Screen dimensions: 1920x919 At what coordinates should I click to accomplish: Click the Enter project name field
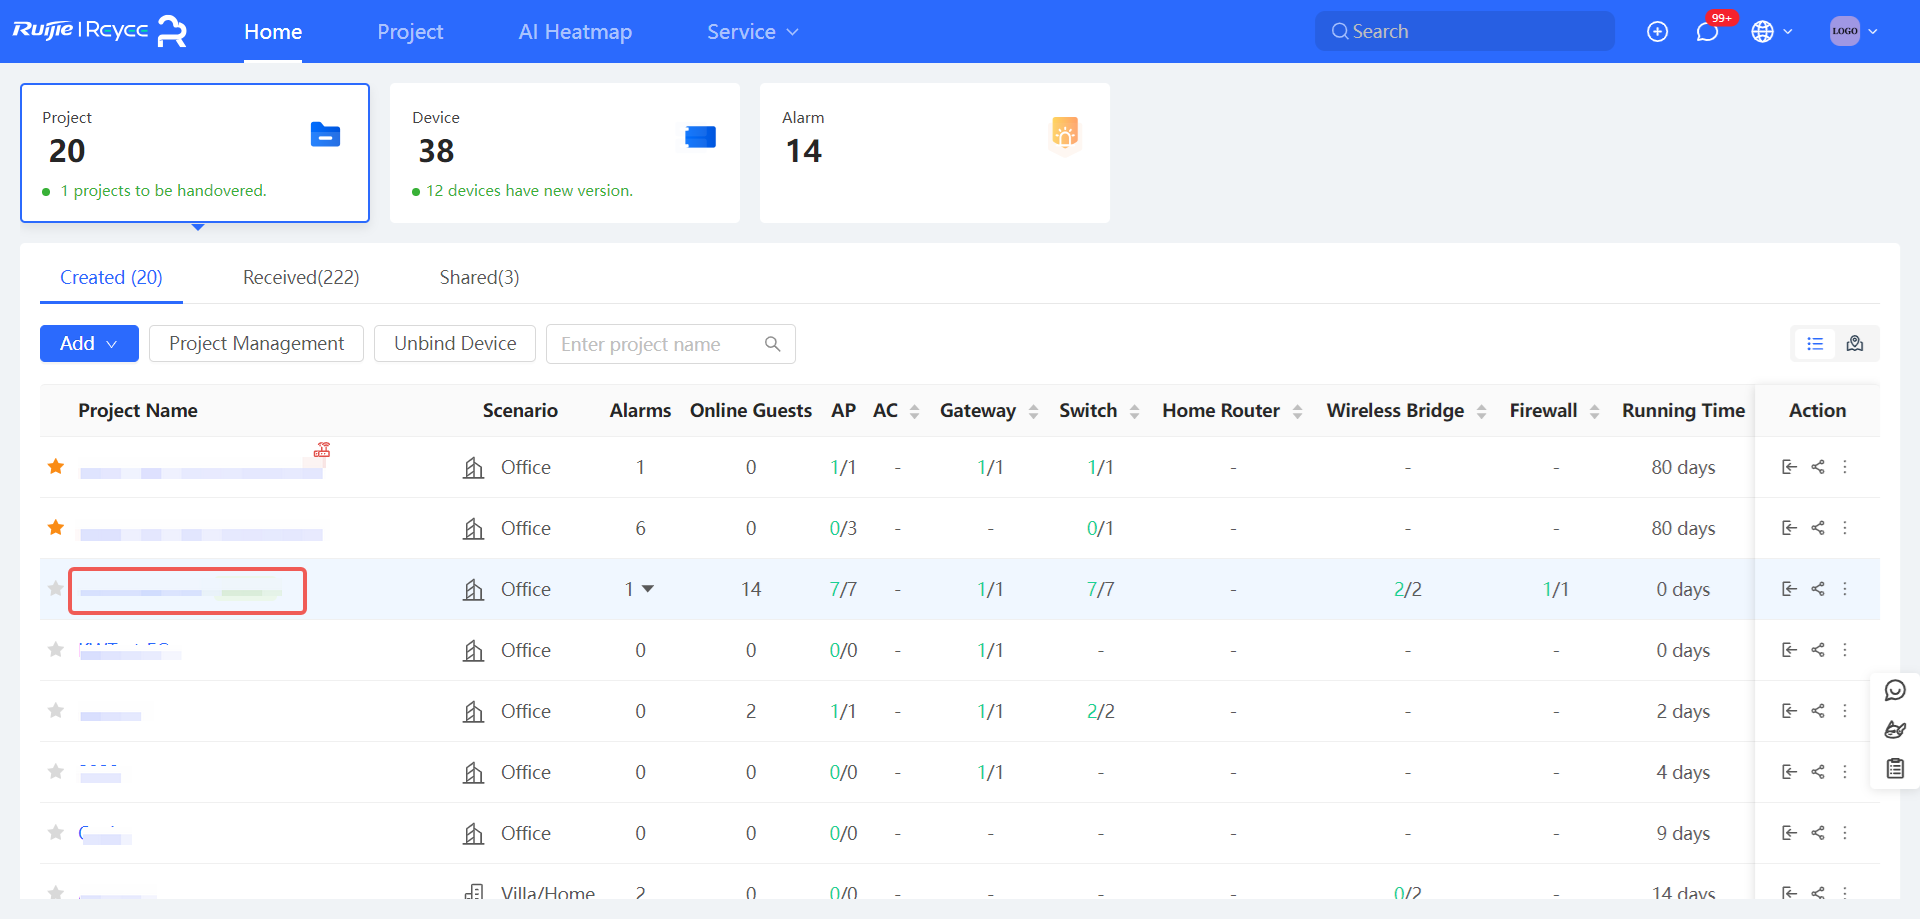655,344
